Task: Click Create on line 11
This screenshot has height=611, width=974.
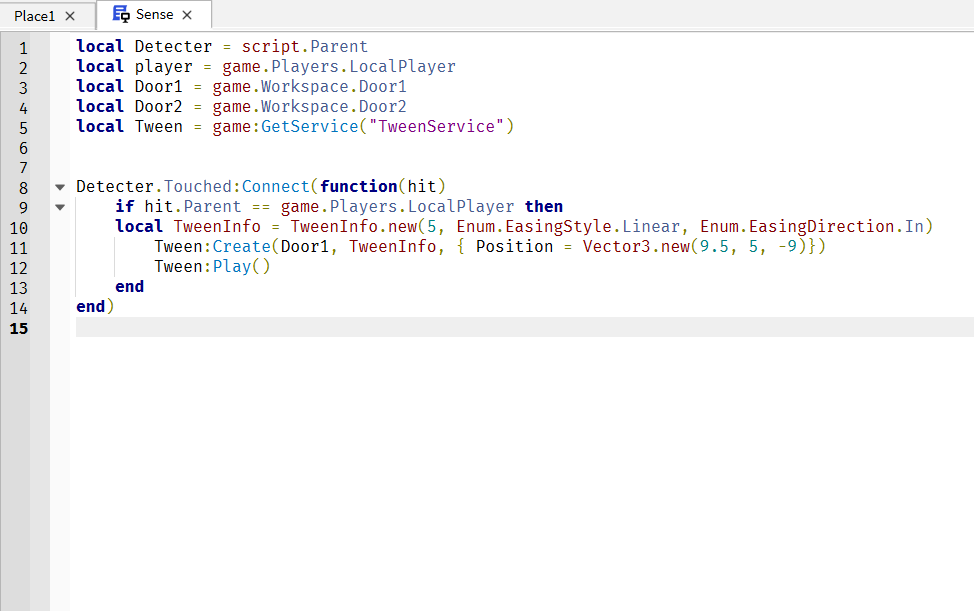Action: click(242, 246)
